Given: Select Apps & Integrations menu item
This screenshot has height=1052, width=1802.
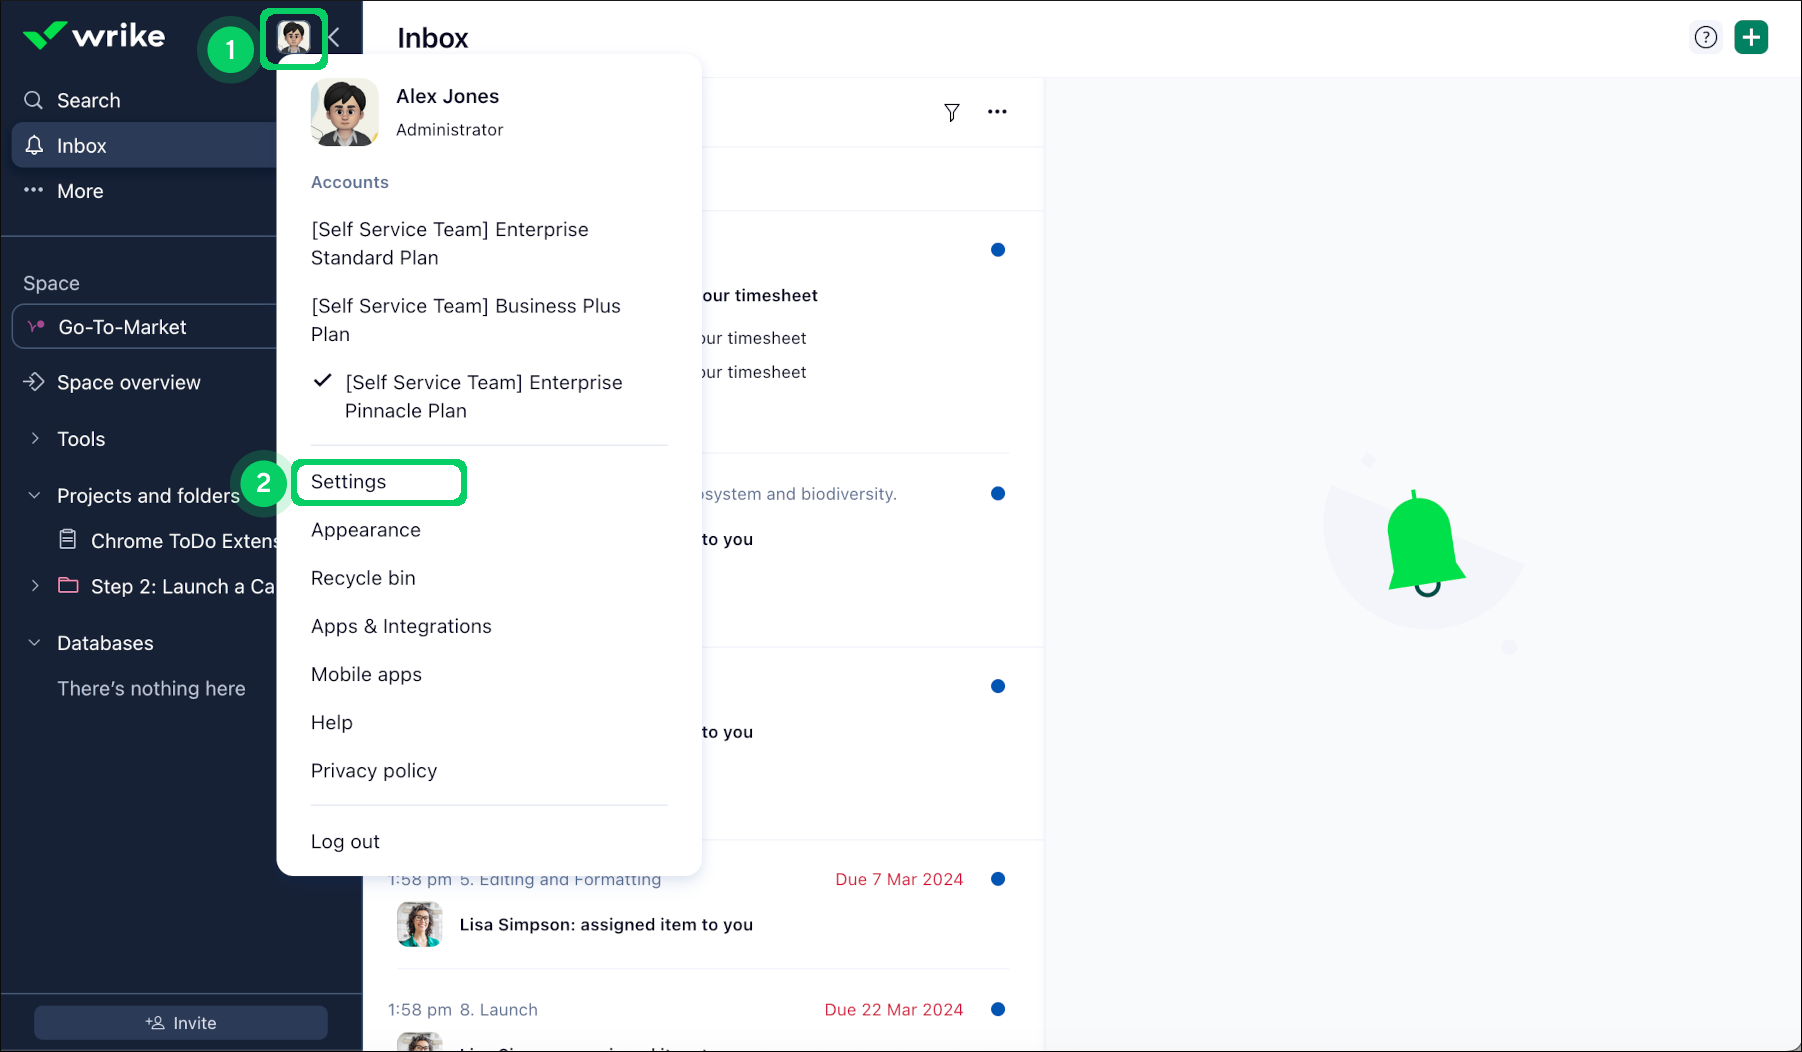Looking at the screenshot, I should coord(401,626).
